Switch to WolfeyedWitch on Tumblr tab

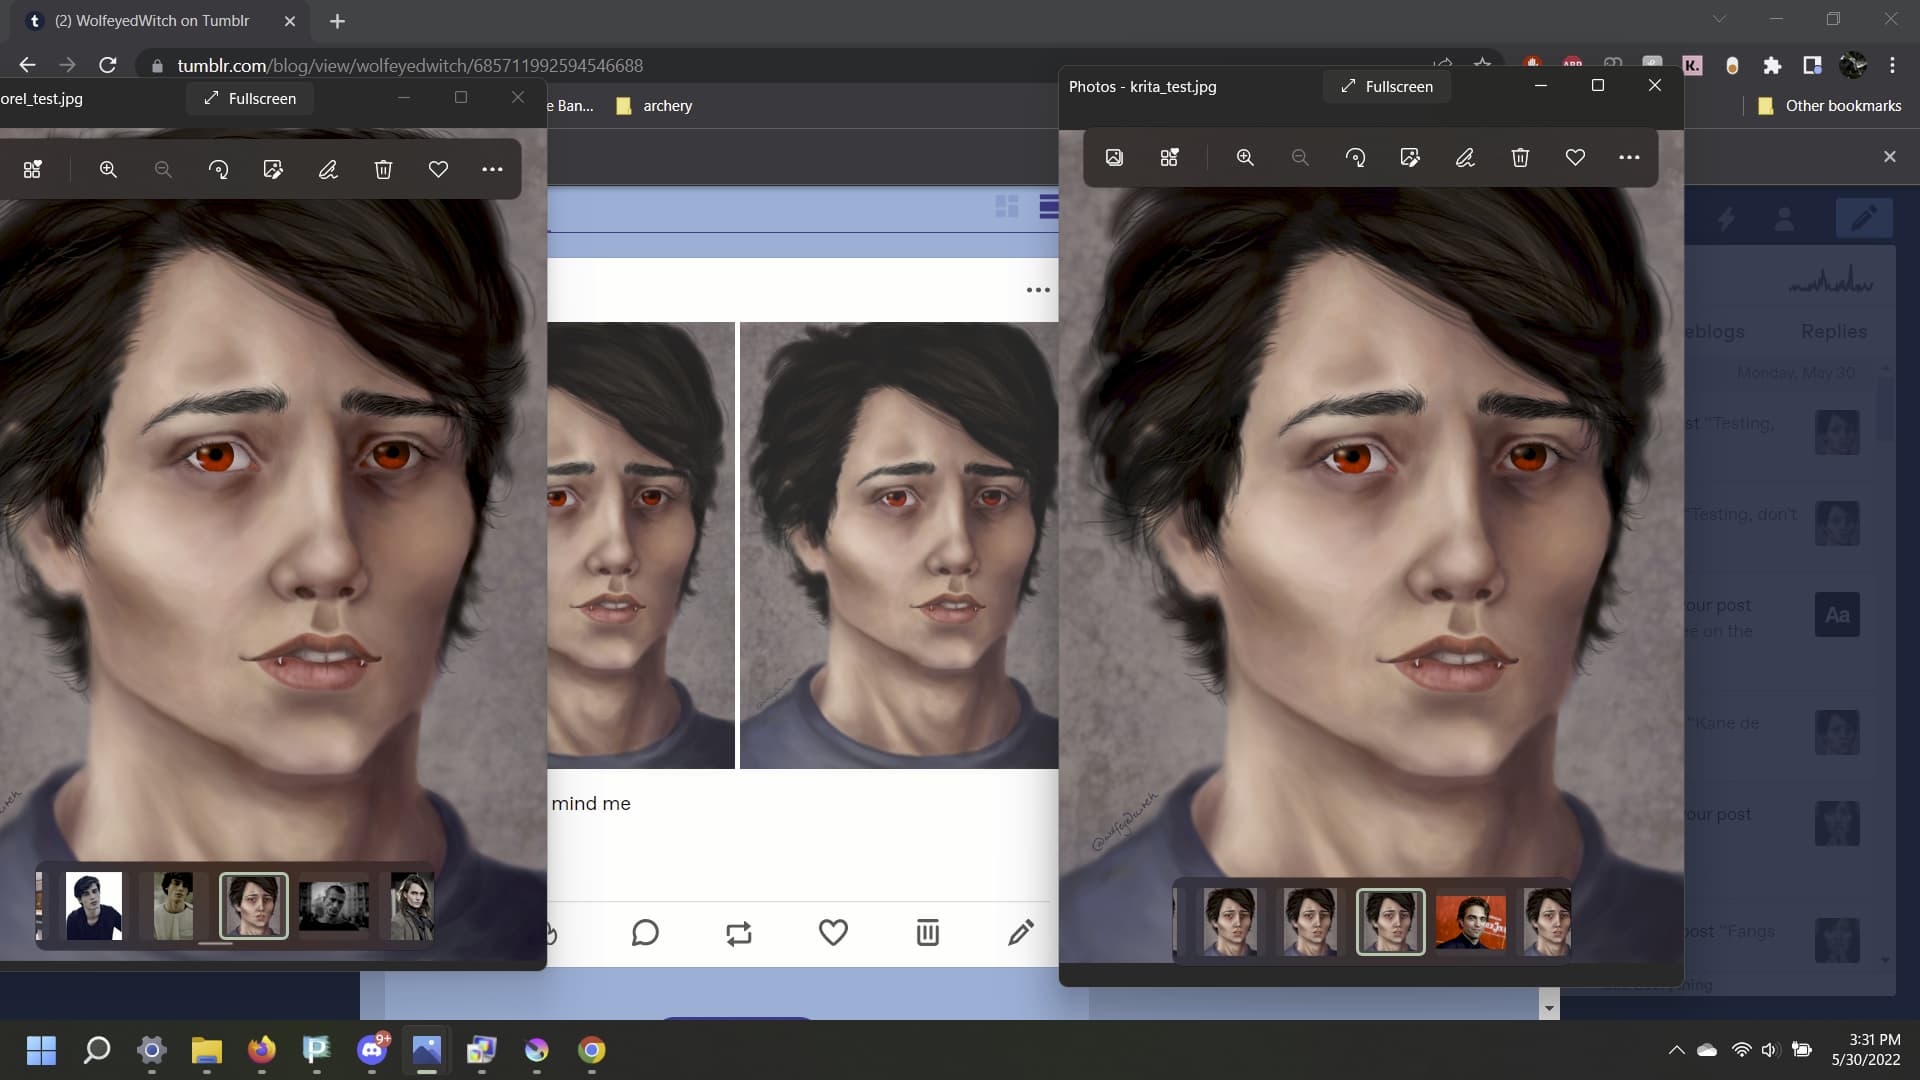click(150, 21)
